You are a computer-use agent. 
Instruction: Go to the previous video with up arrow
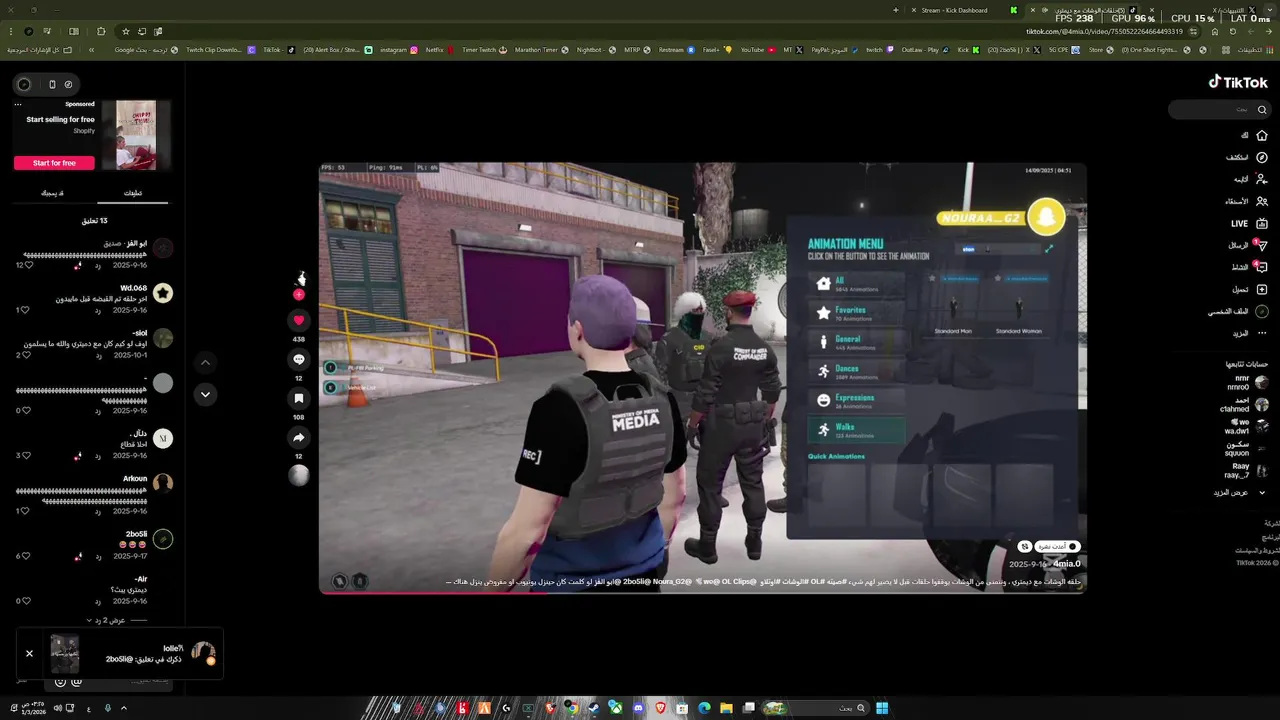coord(205,362)
